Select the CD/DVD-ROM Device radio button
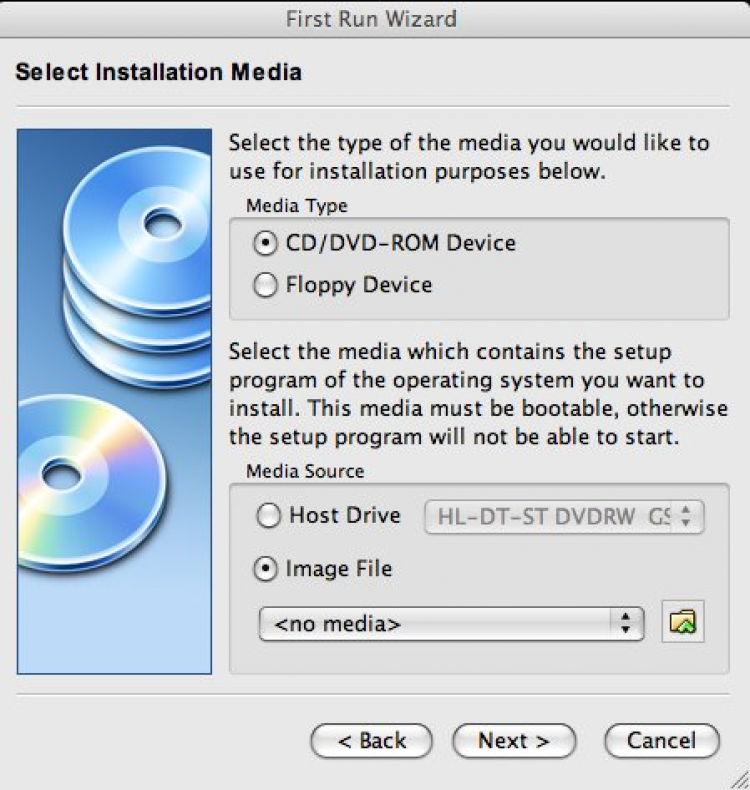 pos(266,243)
